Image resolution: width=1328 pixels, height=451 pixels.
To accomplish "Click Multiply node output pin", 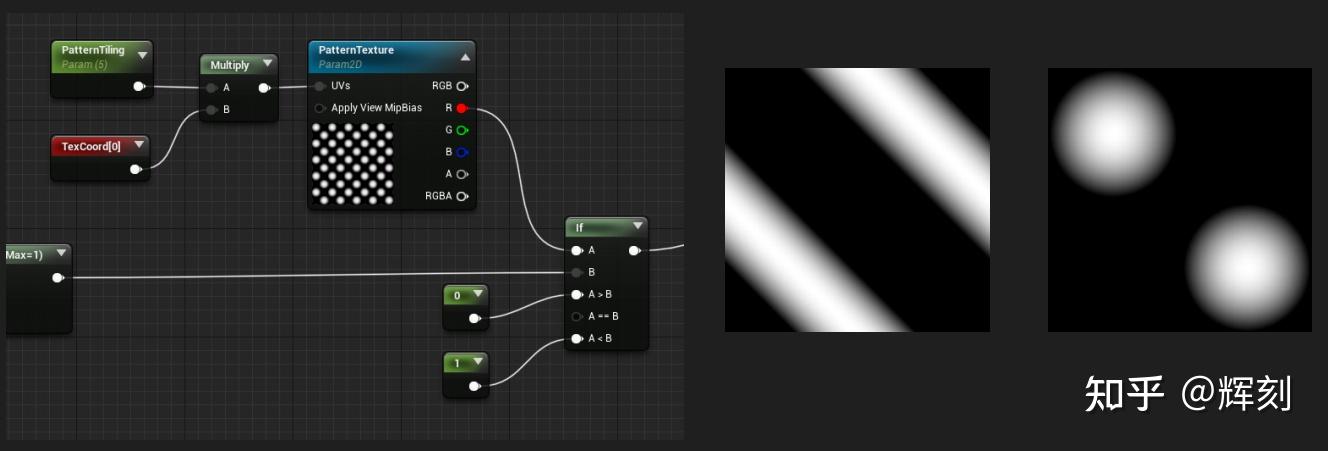I will coord(264,88).
